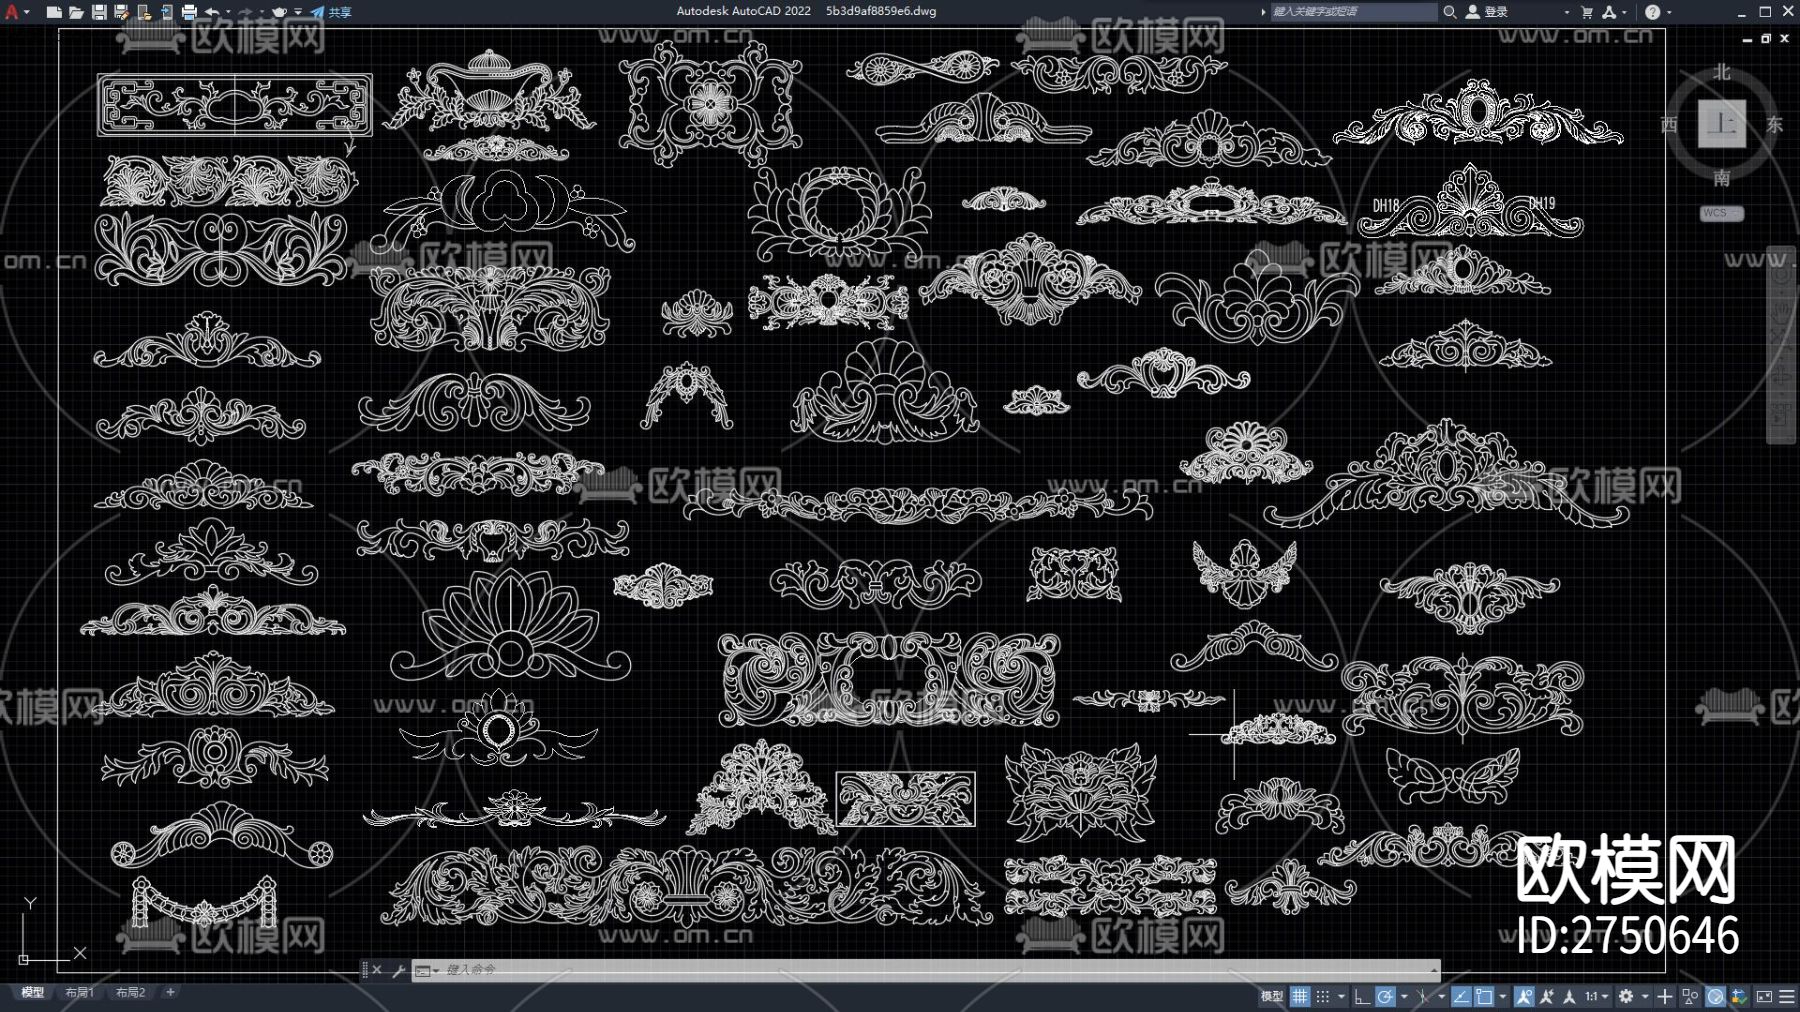Toggle snap mode dots icon

point(1323,997)
